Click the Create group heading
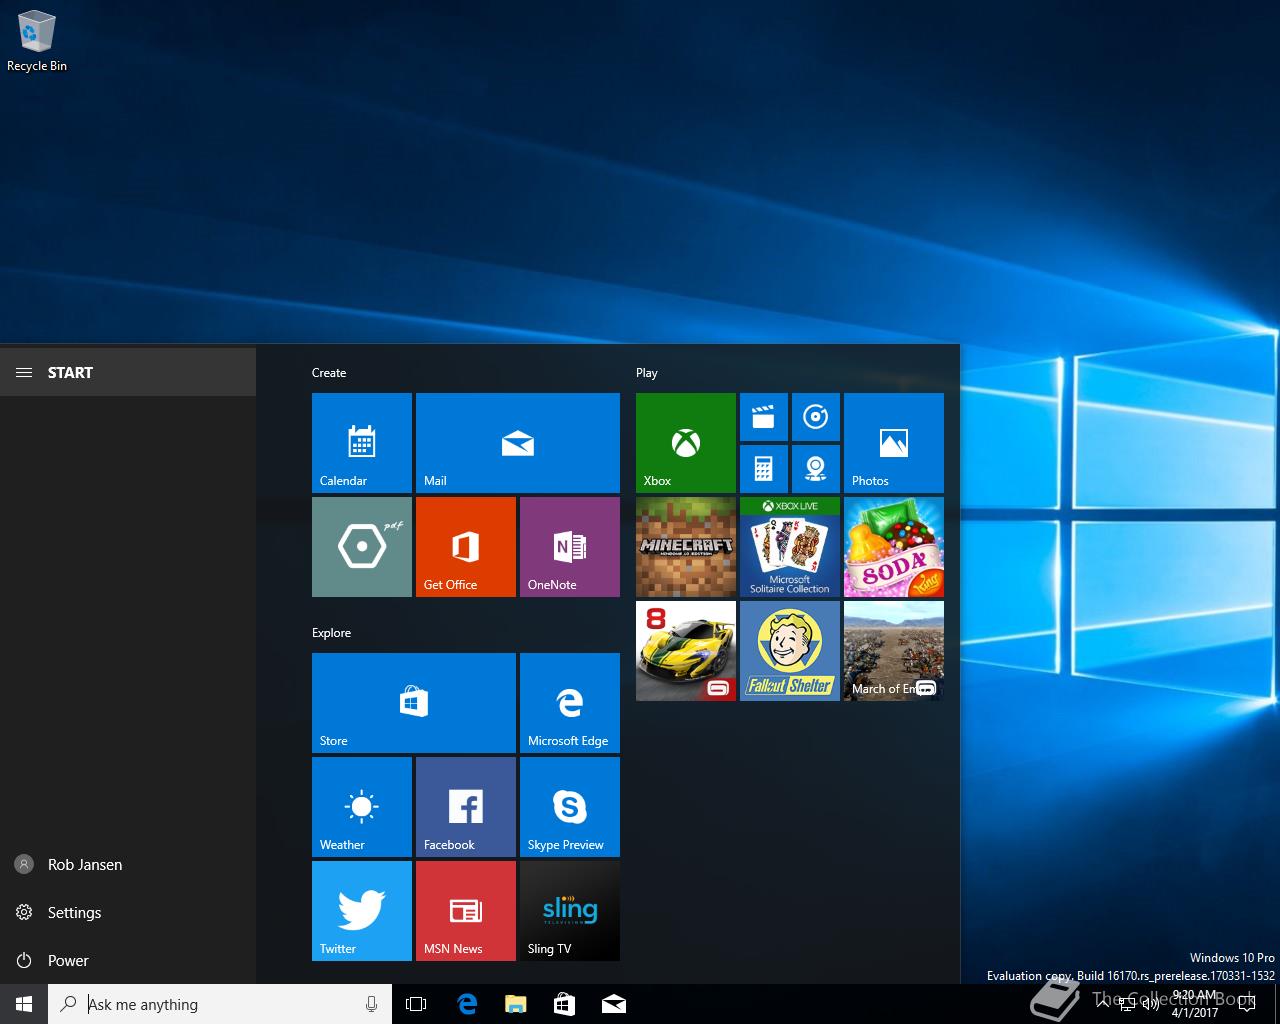 click(329, 373)
